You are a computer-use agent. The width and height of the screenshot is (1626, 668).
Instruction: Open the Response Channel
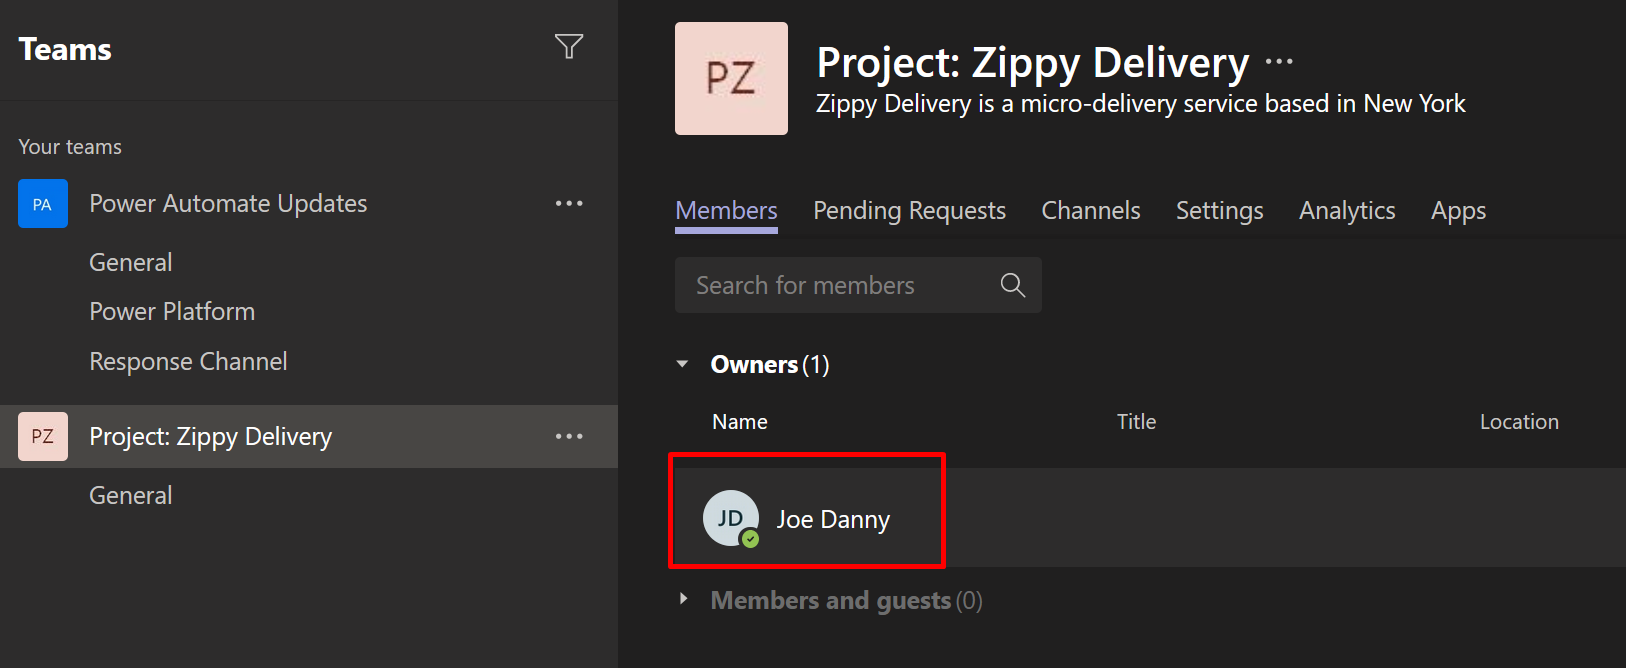[188, 361]
